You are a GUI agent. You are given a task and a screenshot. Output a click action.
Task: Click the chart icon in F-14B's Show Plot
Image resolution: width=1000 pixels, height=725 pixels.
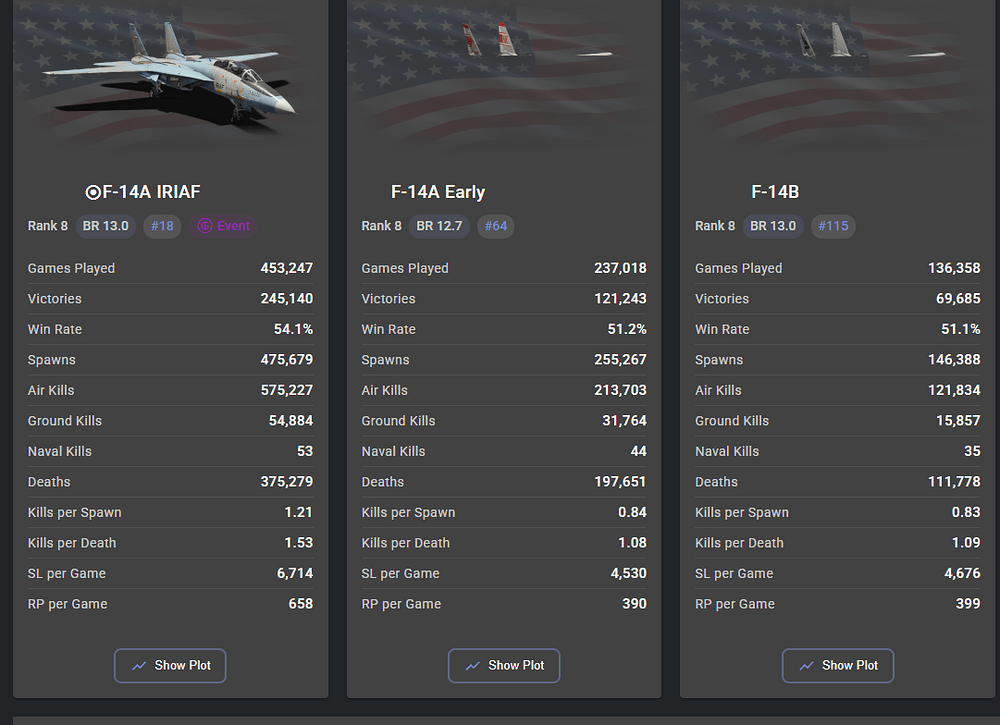click(807, 666)
